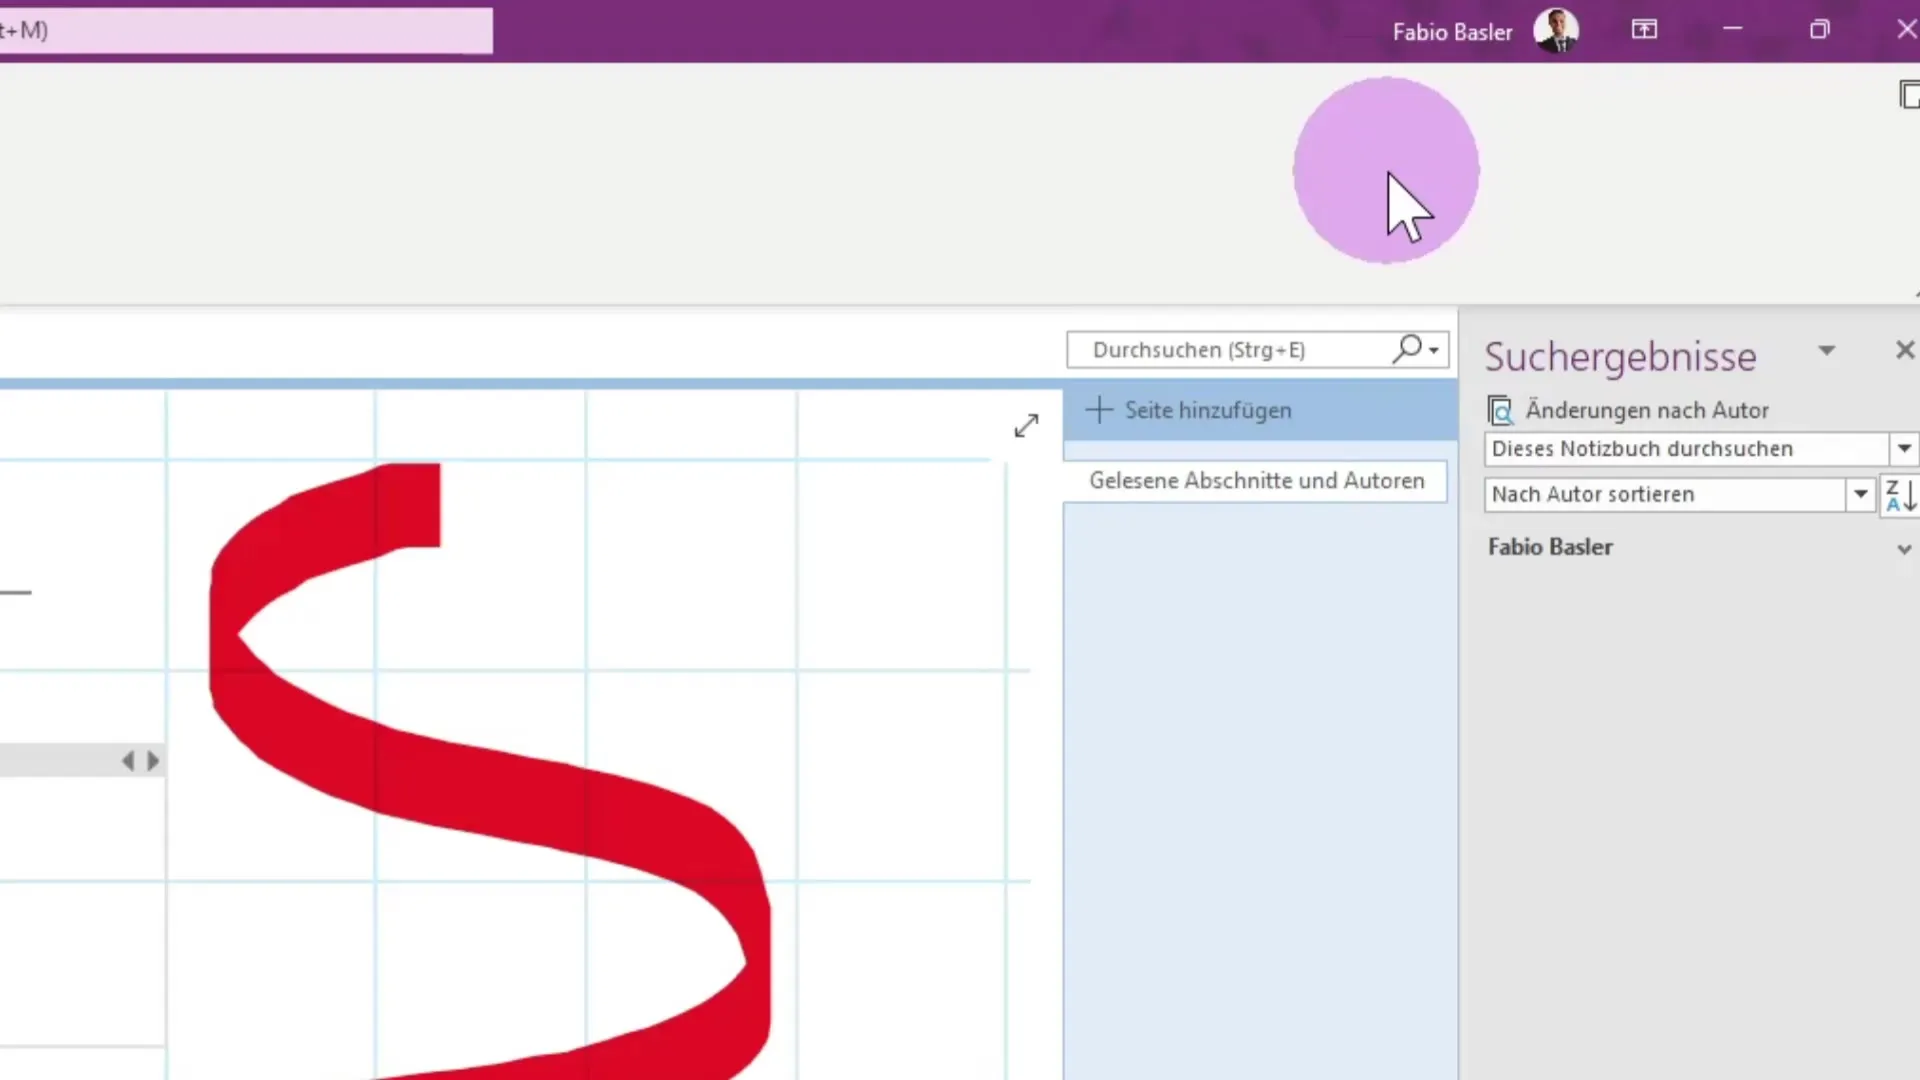
Task: Select page Gelesene Abschnitte und Autoren
Action: point(1256,481)
